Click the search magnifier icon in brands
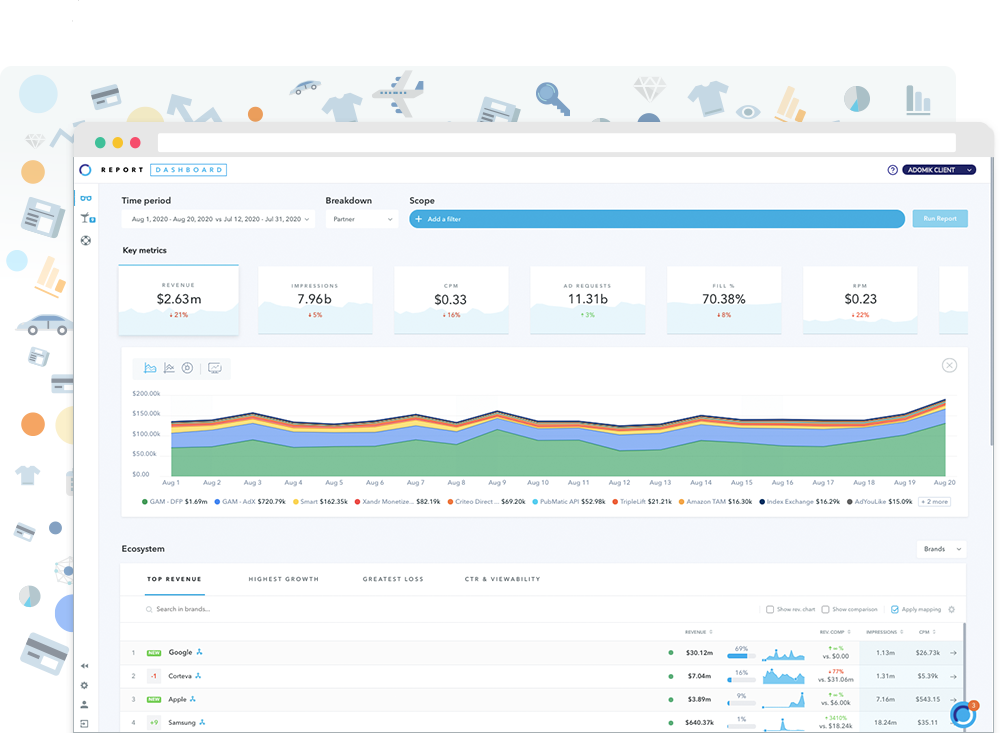 (x=149, y=609)
